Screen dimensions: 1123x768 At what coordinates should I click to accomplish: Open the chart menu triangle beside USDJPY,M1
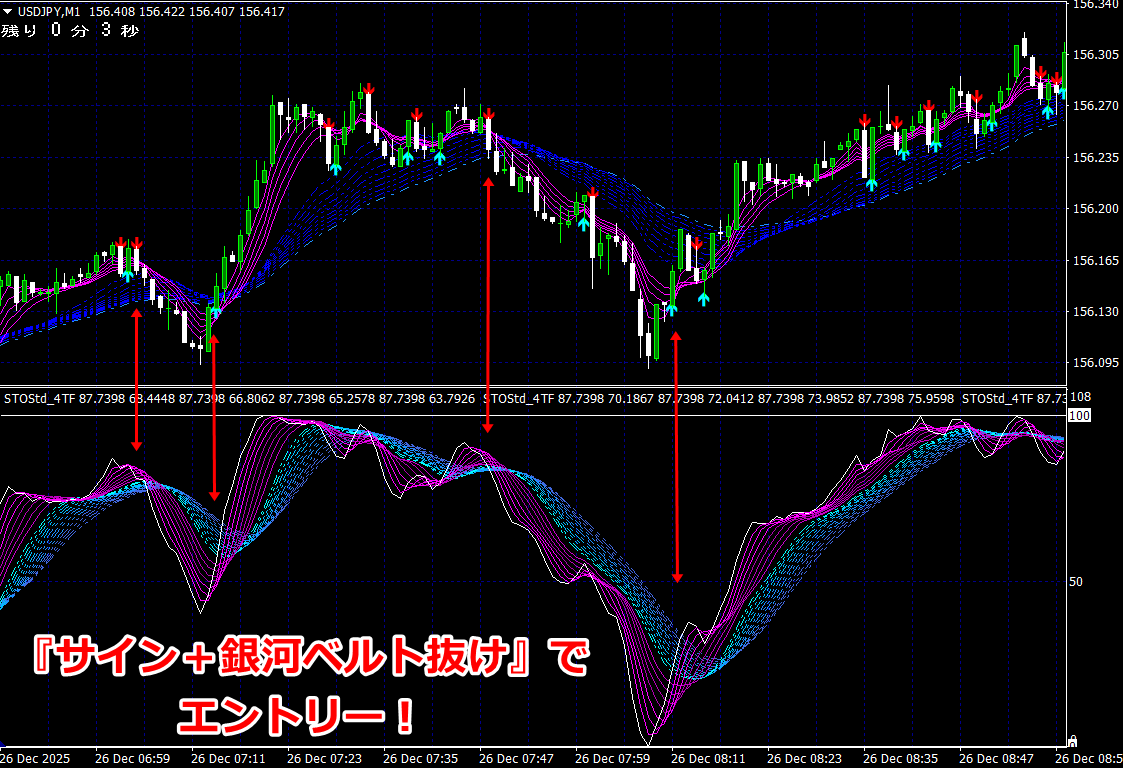pyautogui.click(x=7, y=11)
